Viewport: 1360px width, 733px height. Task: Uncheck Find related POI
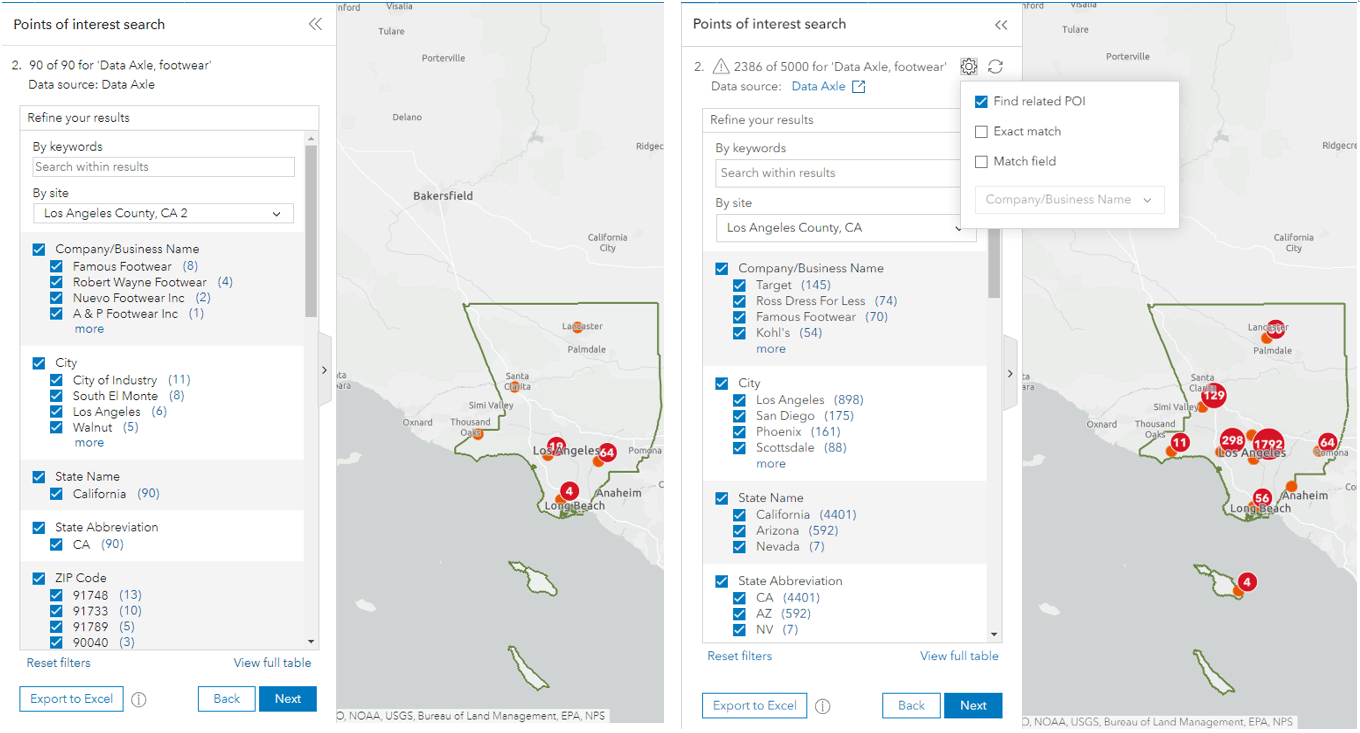981,101
